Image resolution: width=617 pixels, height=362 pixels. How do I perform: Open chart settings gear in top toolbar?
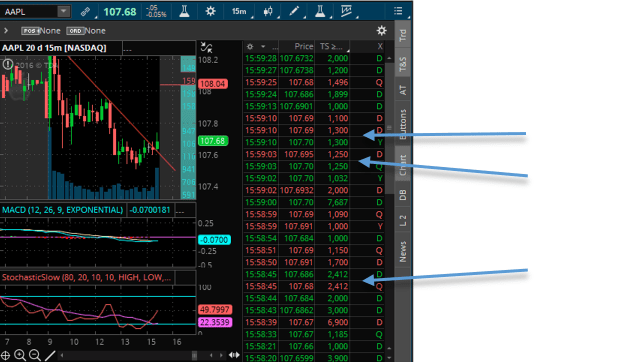[211, 11]
